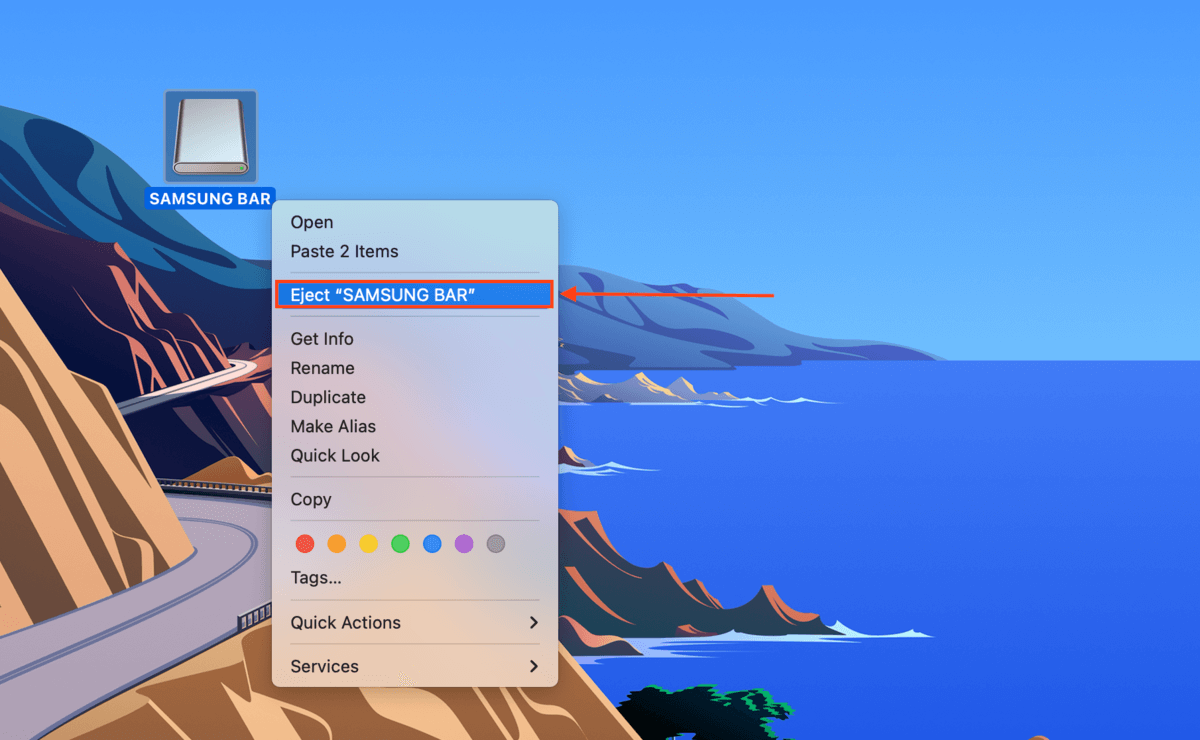
Task: Apply the blue color tag
Action: (432, 544)
